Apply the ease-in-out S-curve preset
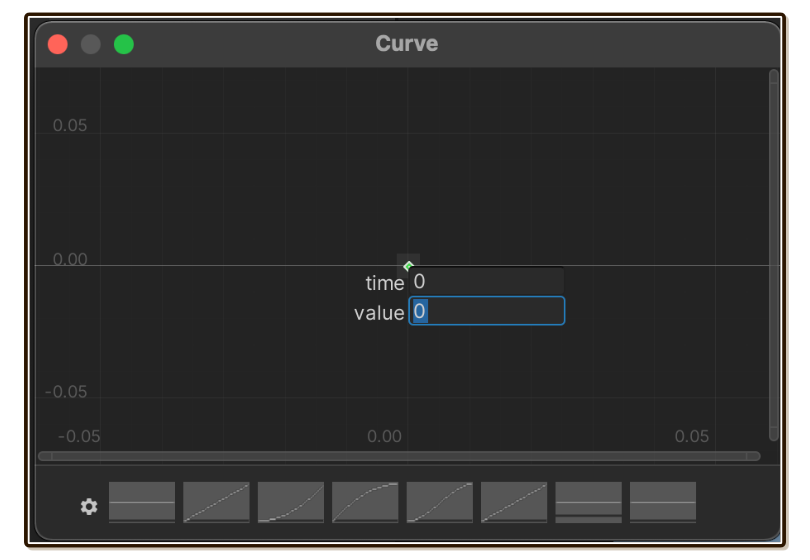Screen dimensions: 810x560 click(x=440, y=502)
